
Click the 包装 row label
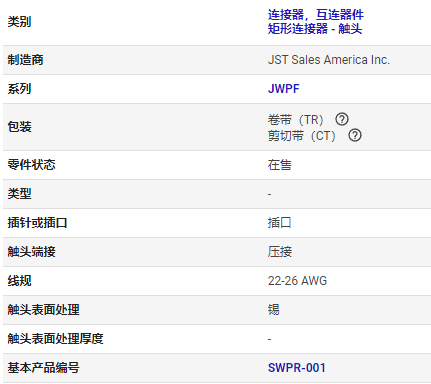(x=19, y=127)
